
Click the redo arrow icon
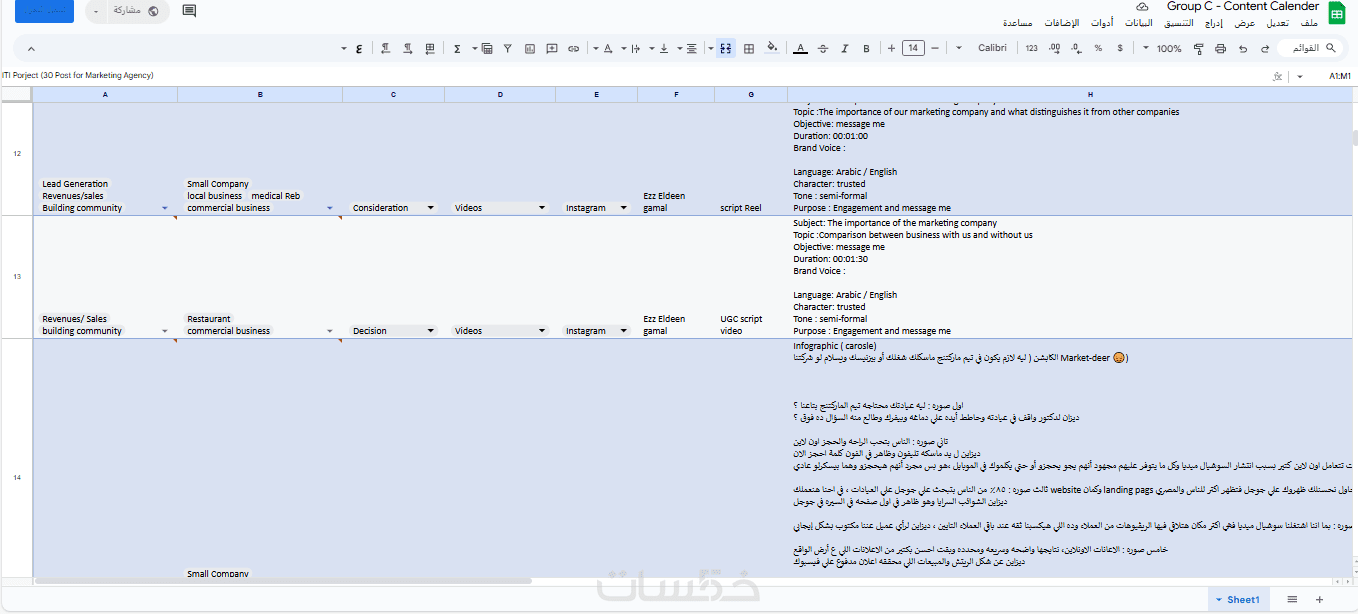(x=1265, y=48)
